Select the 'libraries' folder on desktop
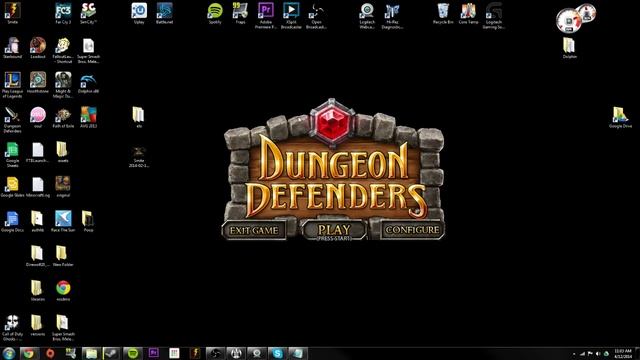This screenshot has width=640, height=360. 38,290
